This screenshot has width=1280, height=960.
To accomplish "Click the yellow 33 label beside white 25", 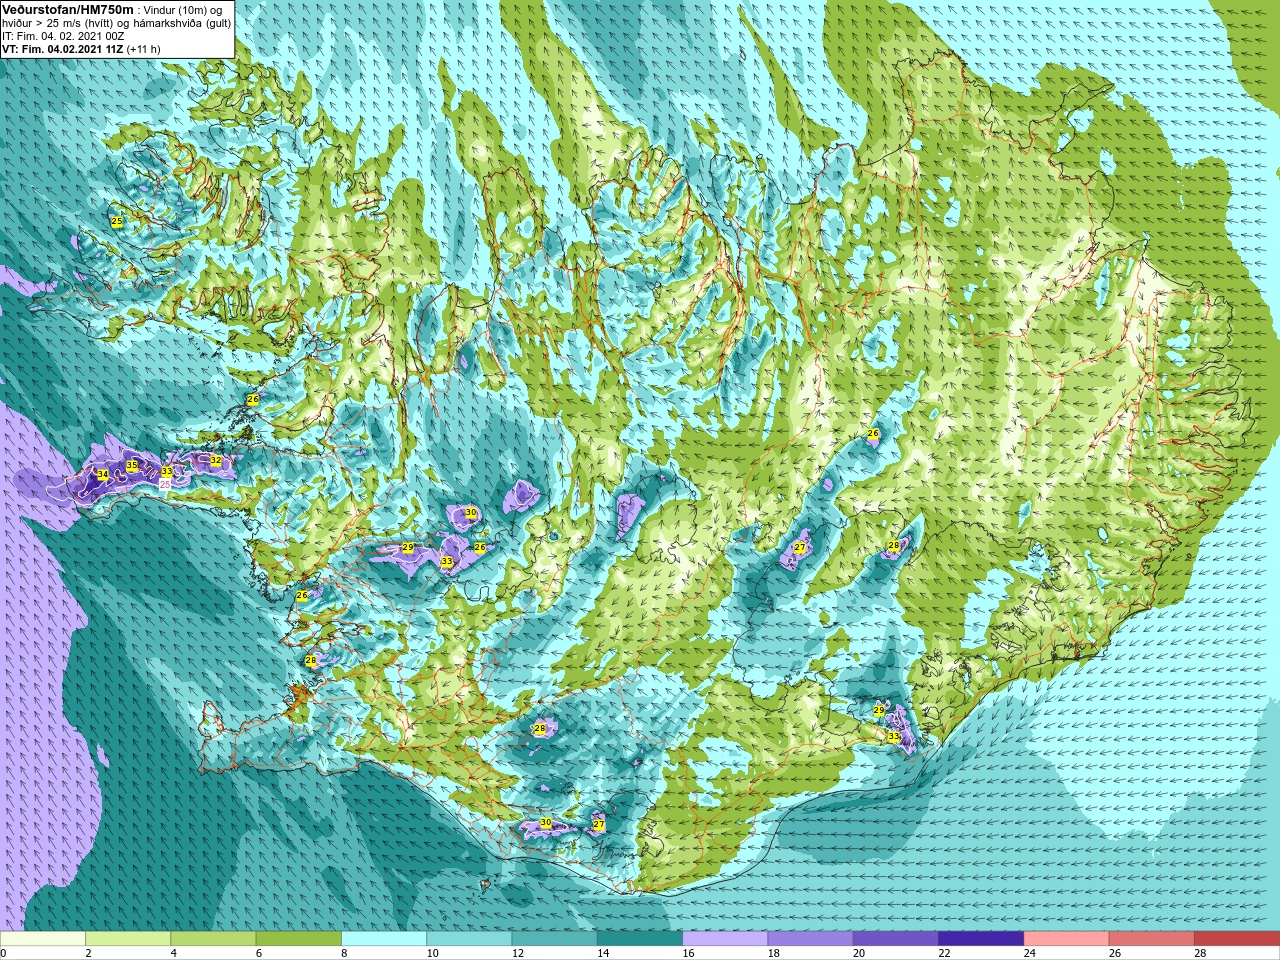I will [x=166, y=472].
